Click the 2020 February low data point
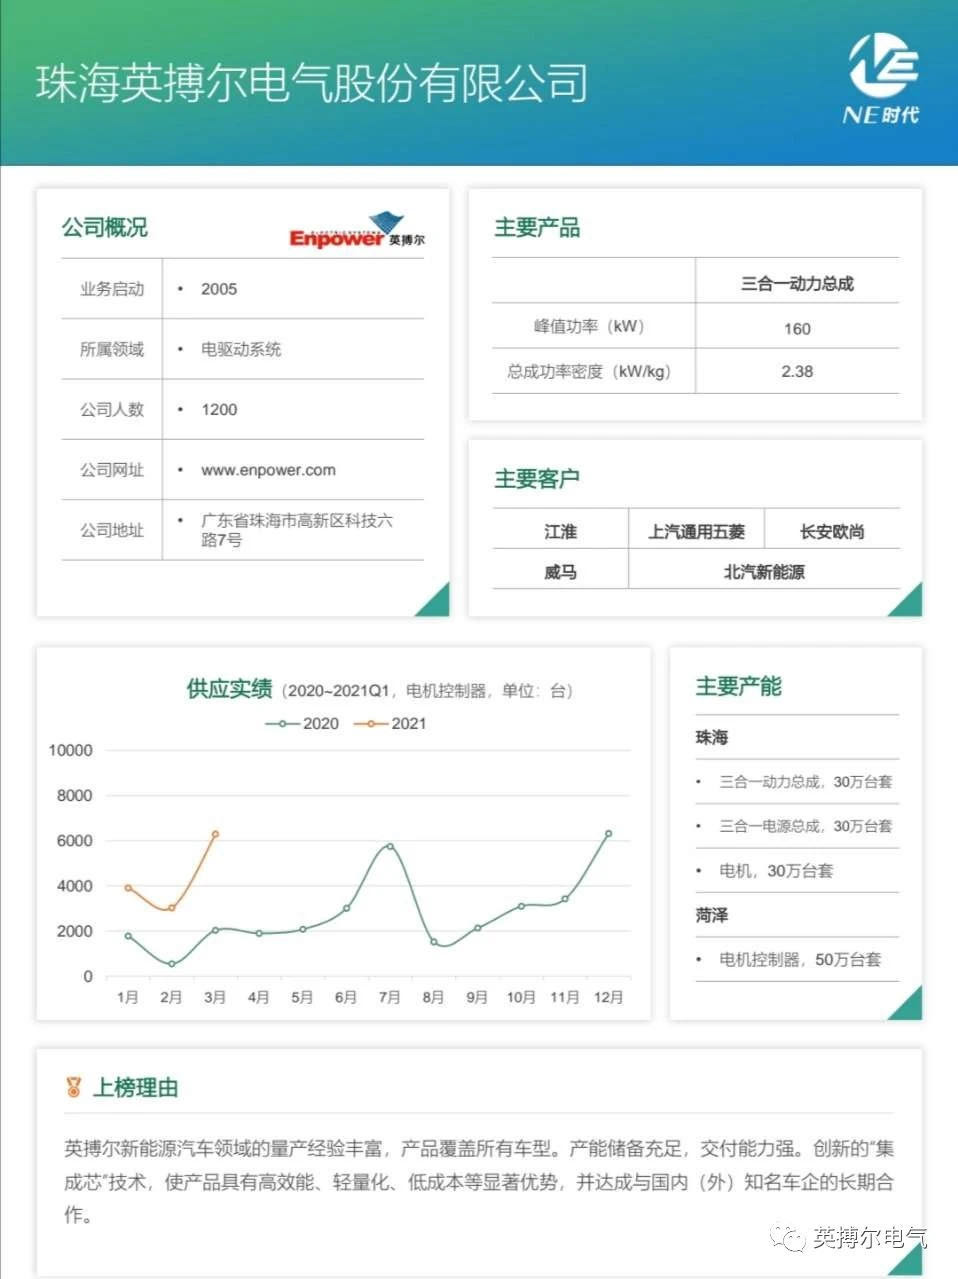The height and width of the screenshot is (1279, 958). point(172,964)
